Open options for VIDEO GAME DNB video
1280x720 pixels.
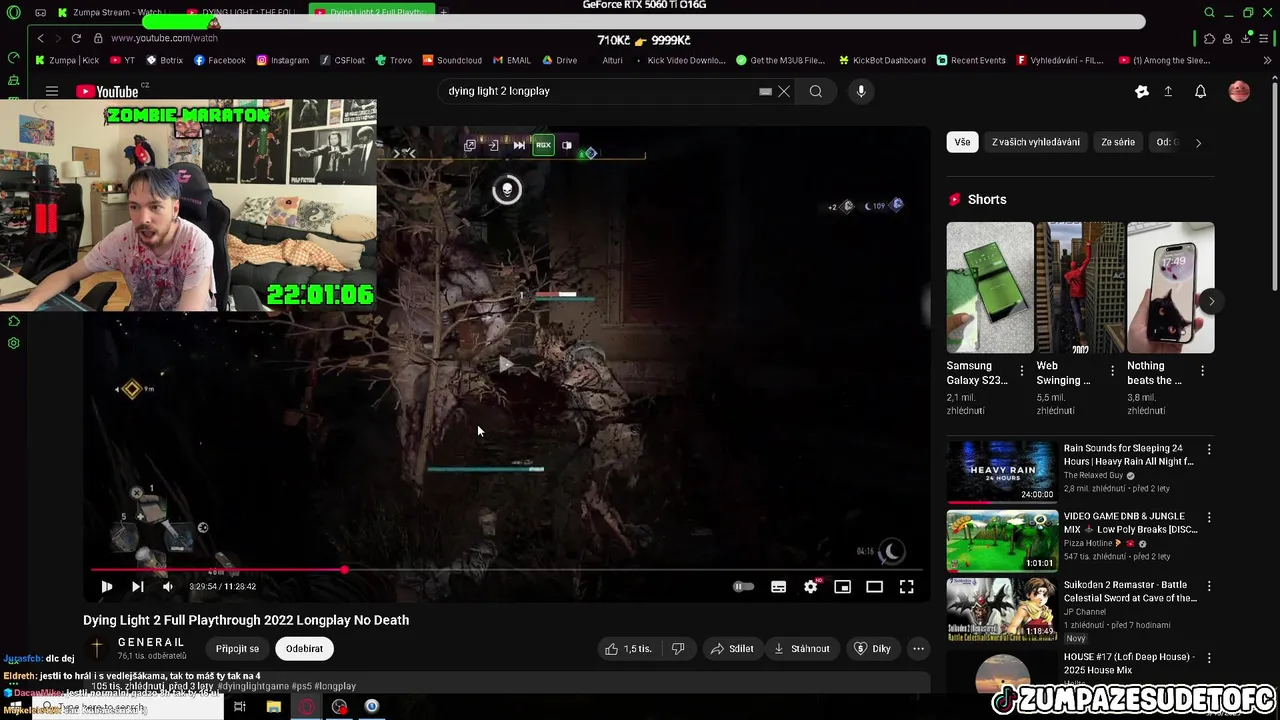pyautogui.click(x=1209, y=518)
